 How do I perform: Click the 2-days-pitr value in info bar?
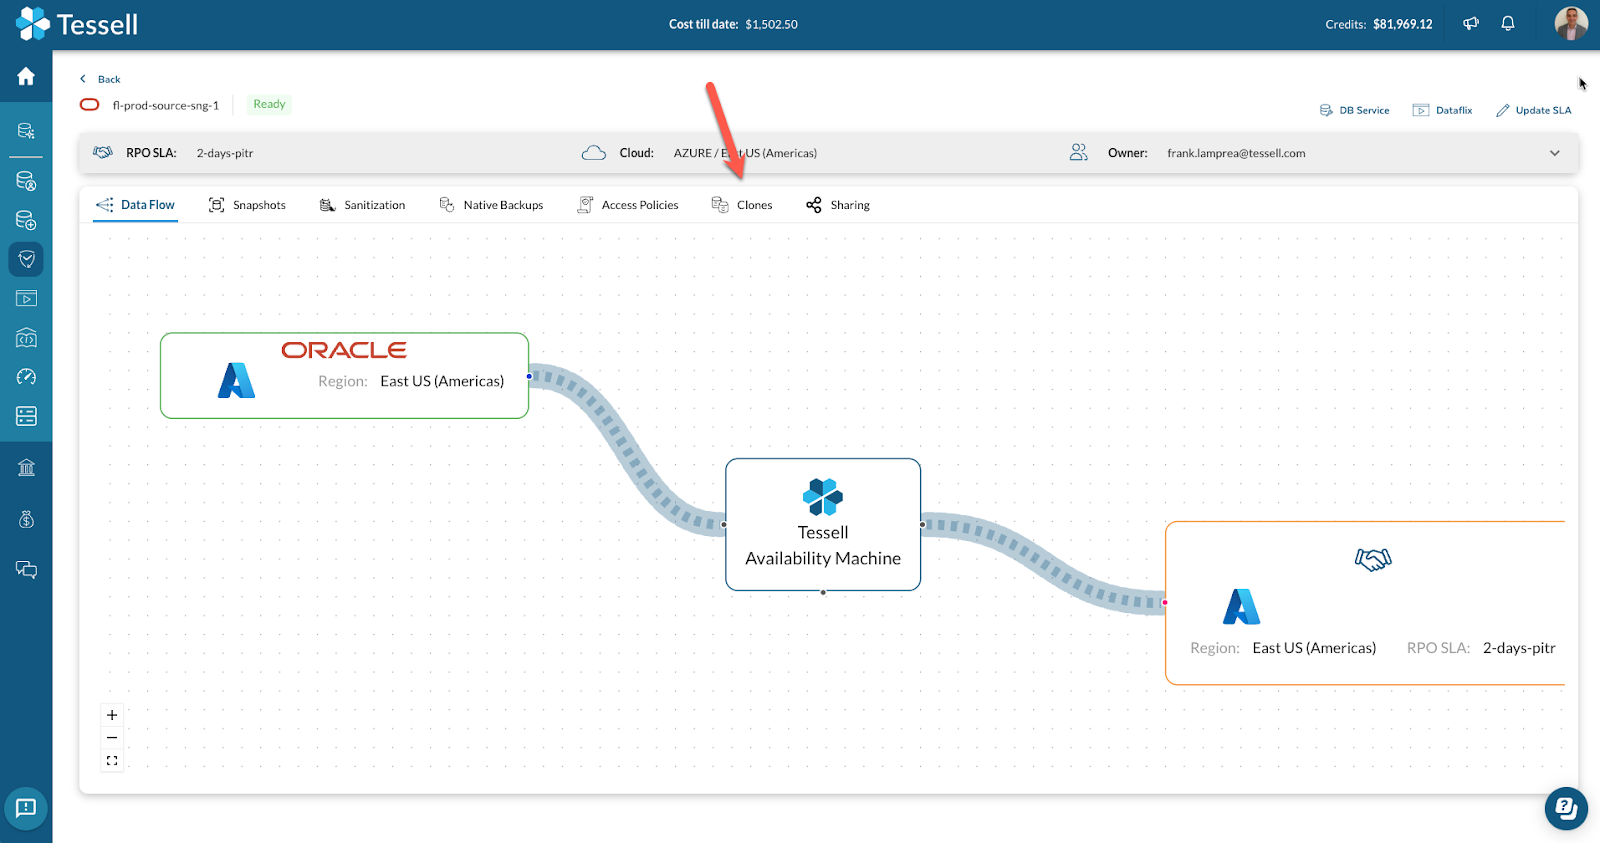point(225,153)
